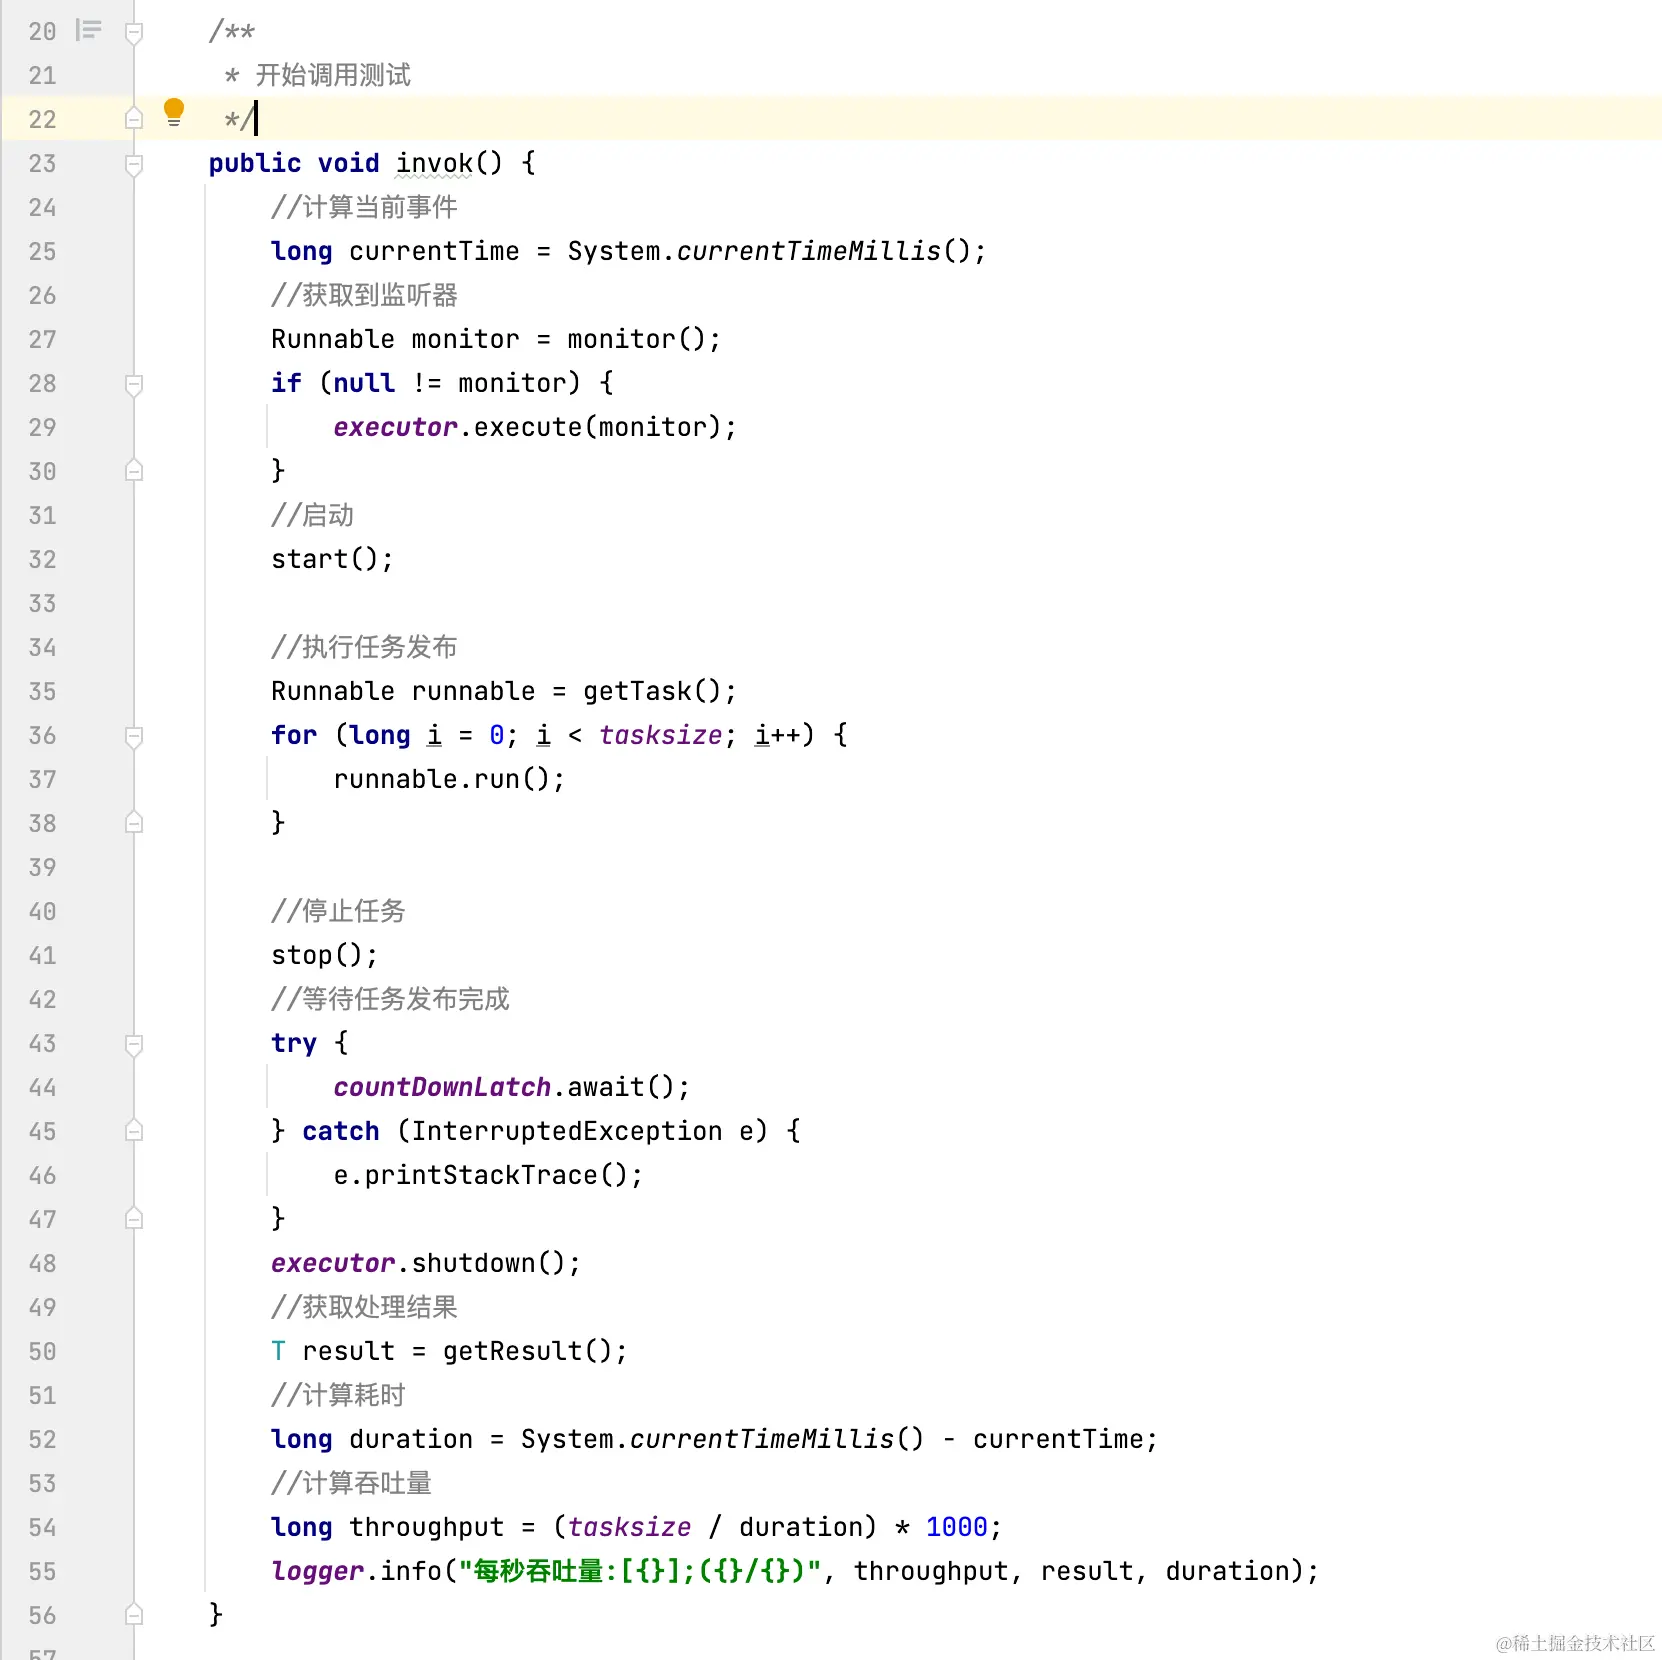
Task: Click the green log message string
Action: (x=640, y=1571)
